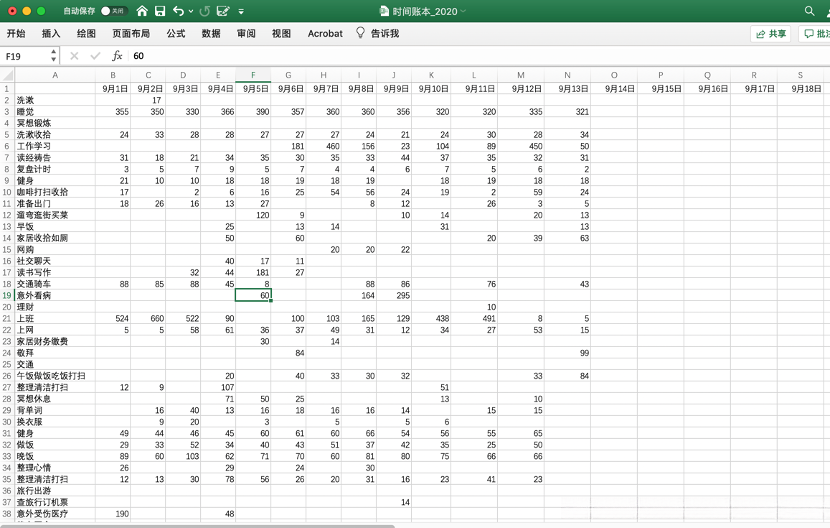Open the 视图 ribbon tab

pos(281,33)
